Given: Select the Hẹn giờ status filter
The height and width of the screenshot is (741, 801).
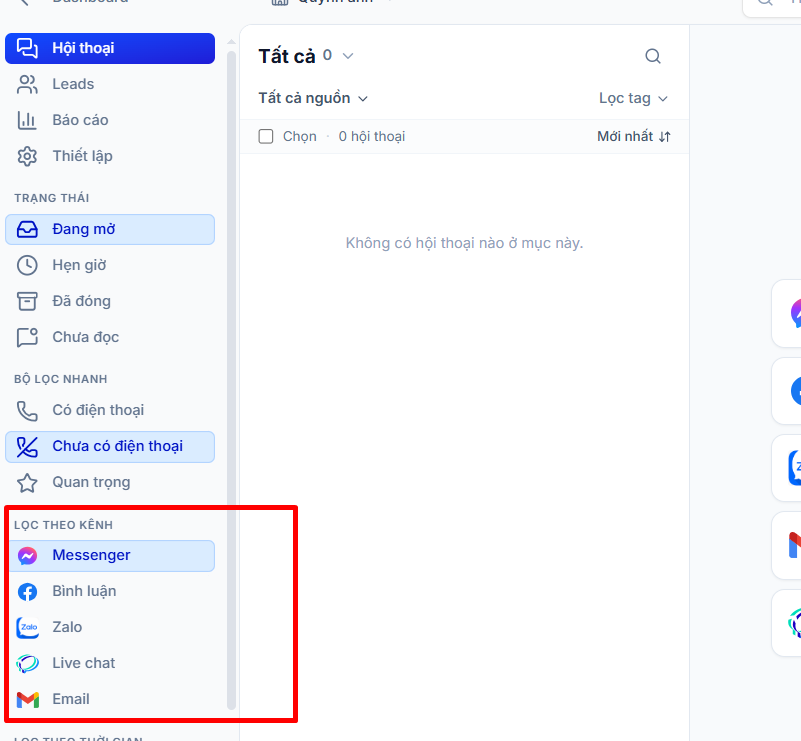Looking at the screenshot, I should click(110, 265).
